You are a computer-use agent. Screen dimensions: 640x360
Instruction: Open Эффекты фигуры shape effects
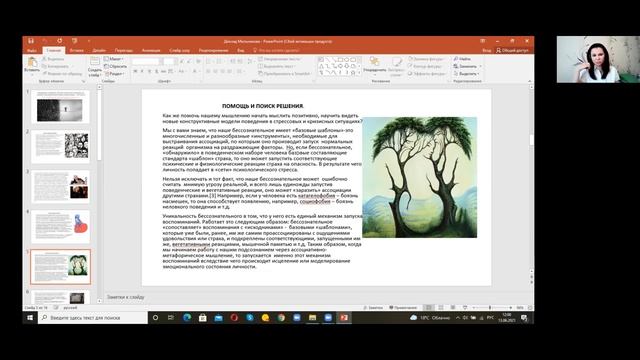tap(427, 73)
